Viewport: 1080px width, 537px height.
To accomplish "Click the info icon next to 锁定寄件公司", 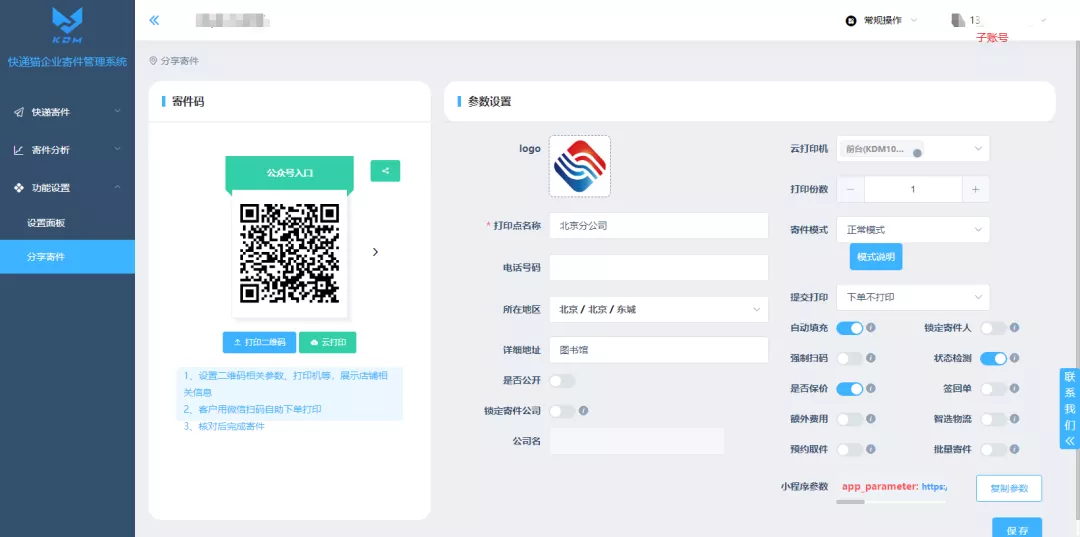I will click(583, 410).
